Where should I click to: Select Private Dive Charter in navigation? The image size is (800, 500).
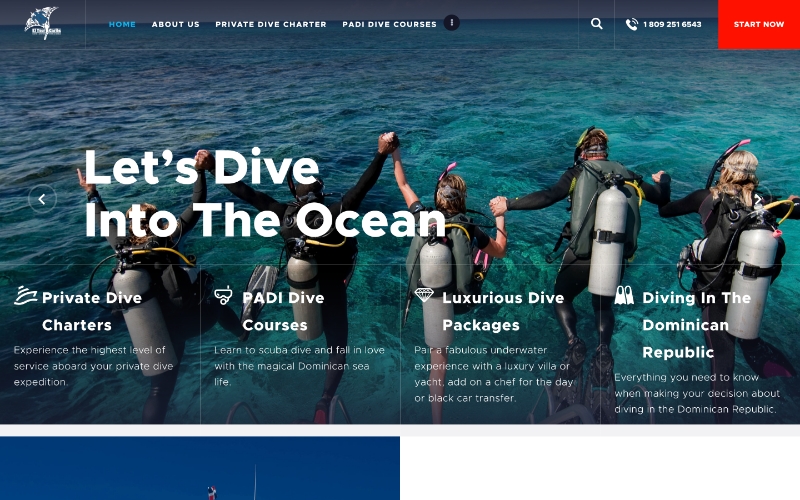[x=270, y=24]
